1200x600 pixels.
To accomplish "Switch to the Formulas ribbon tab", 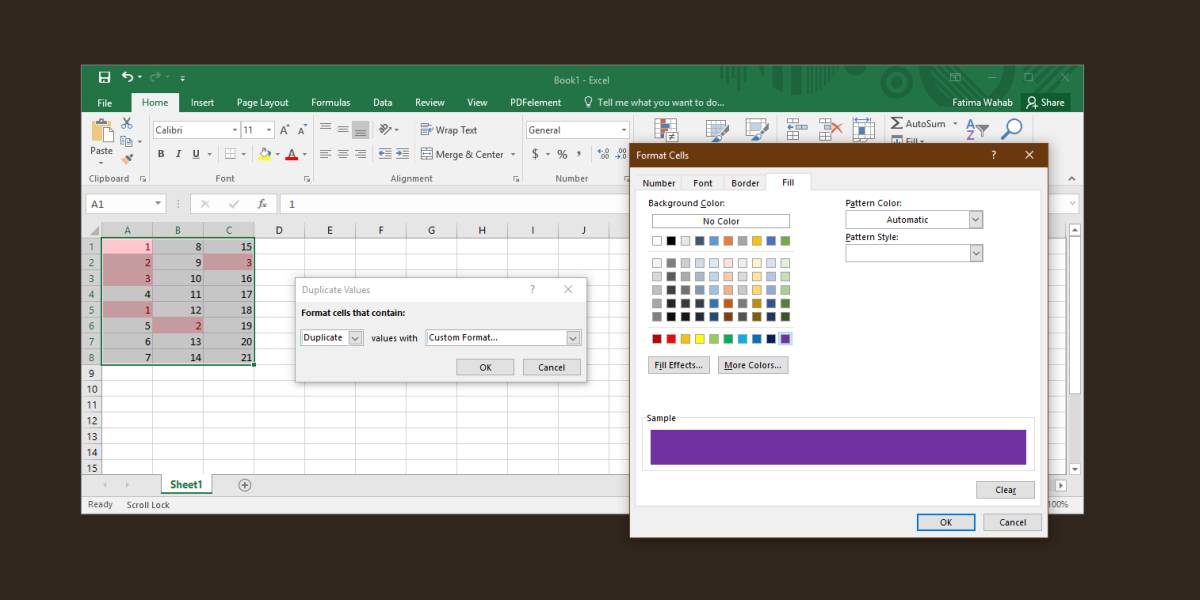I will coord(331,102).
